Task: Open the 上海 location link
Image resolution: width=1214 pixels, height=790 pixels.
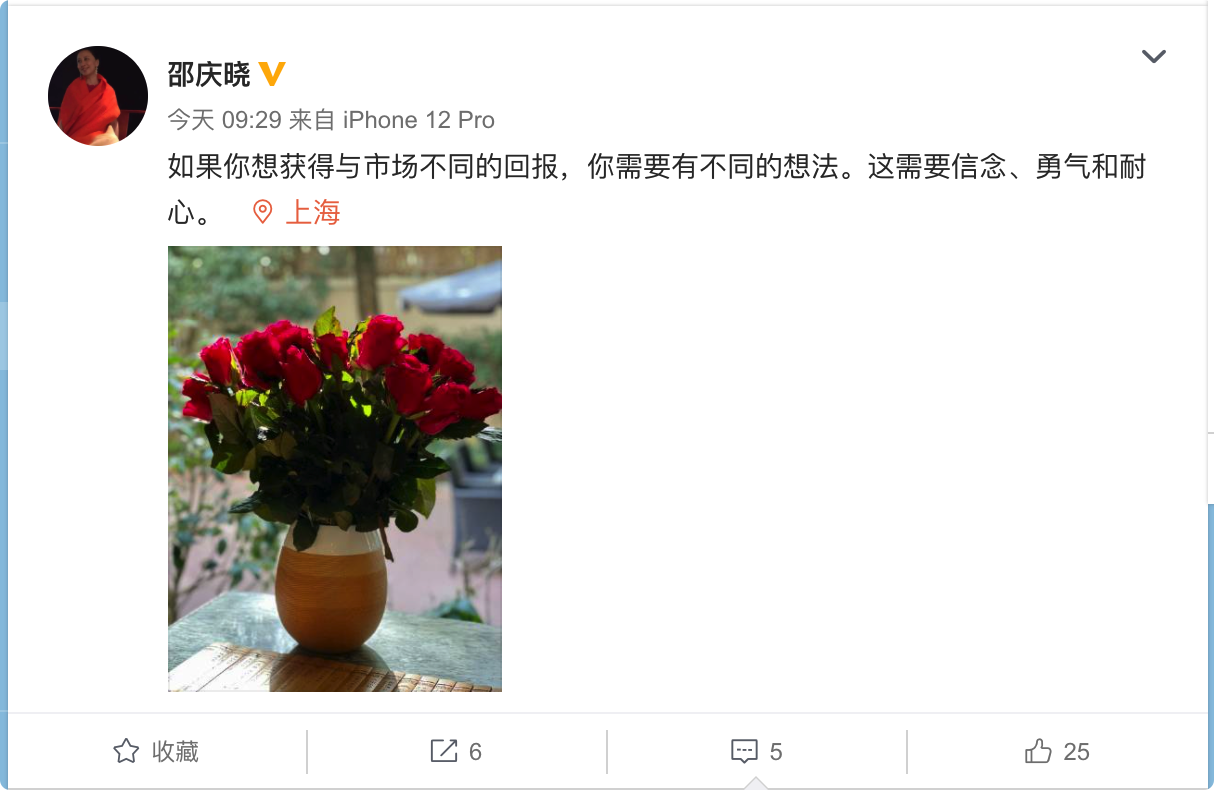Action: click(313, 212)
